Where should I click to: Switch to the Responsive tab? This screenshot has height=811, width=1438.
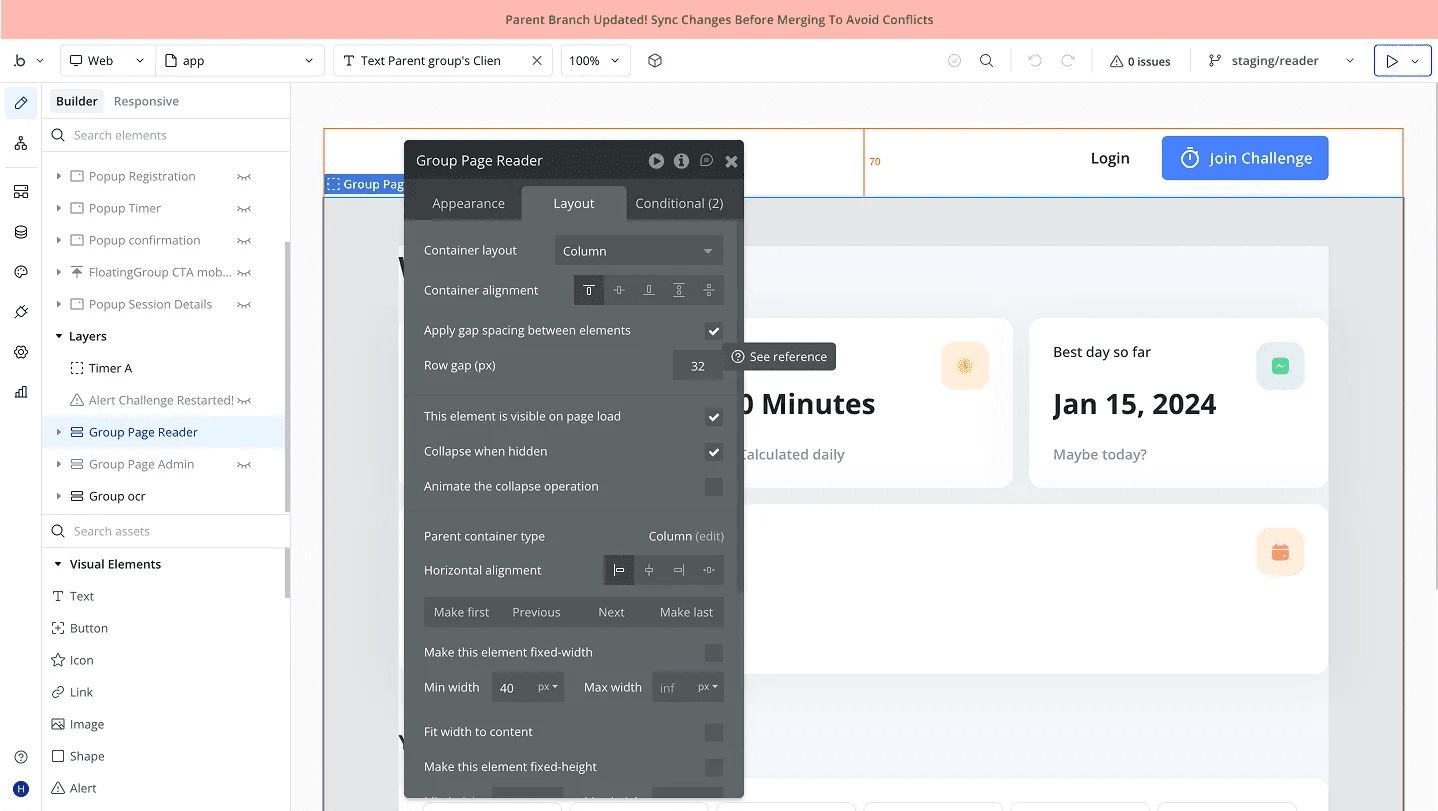(146, 101)
